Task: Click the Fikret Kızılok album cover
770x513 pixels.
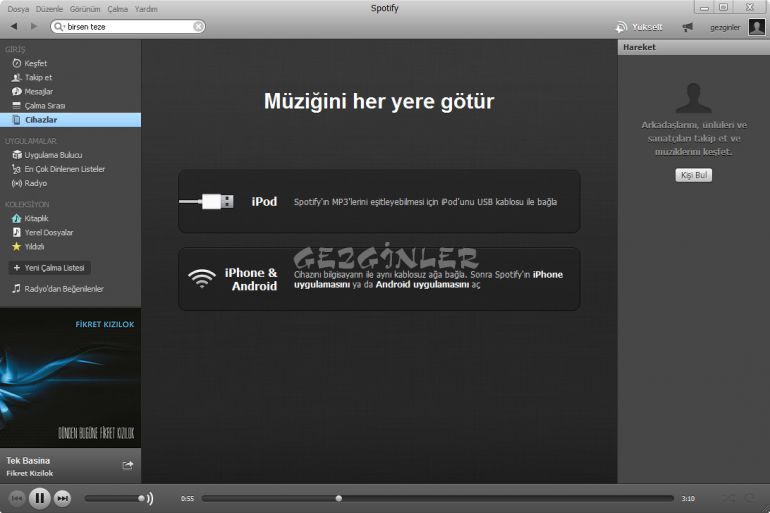Action: point(70,378)
